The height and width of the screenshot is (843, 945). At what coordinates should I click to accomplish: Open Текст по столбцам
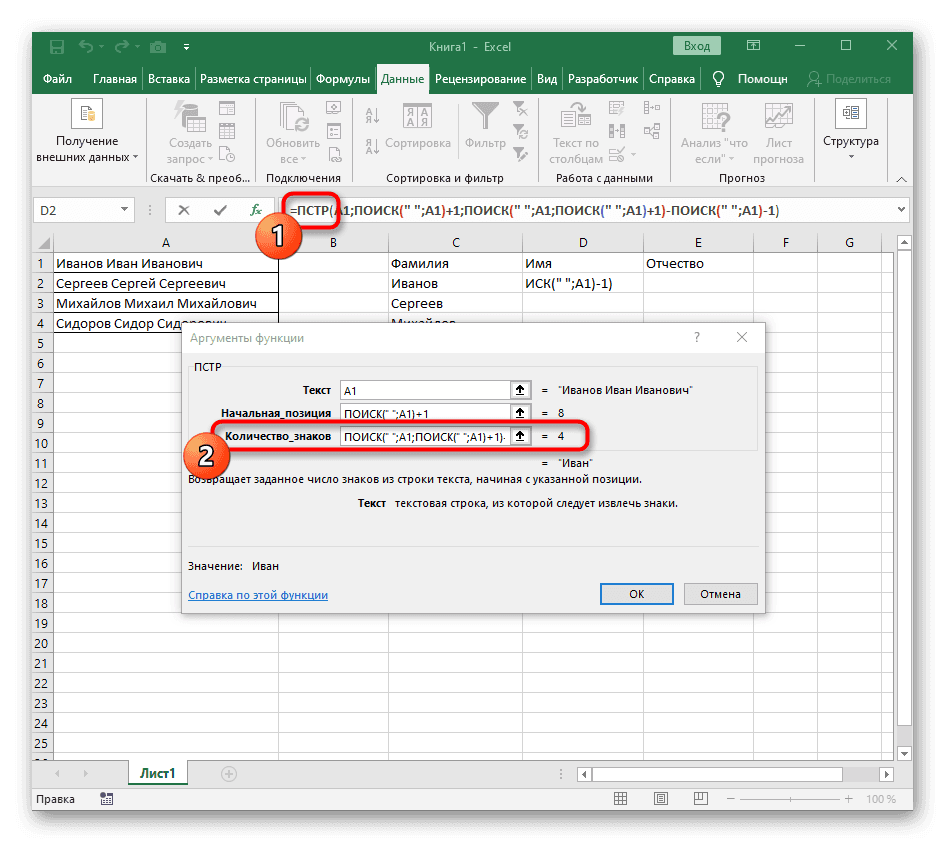[576, 122]
